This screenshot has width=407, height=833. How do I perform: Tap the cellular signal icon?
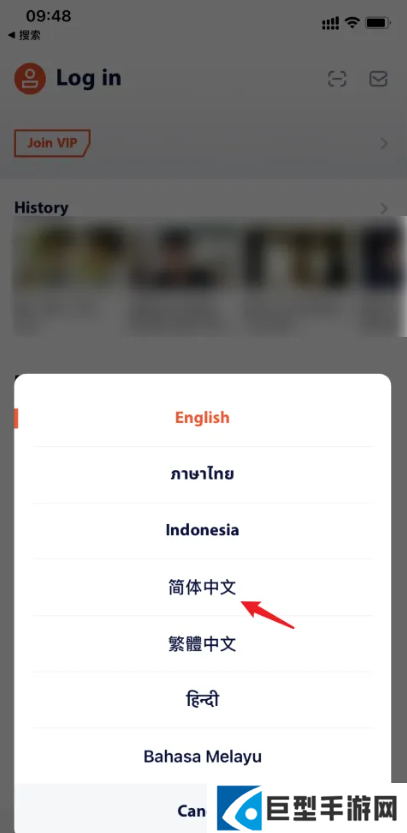tap(330, 23)
